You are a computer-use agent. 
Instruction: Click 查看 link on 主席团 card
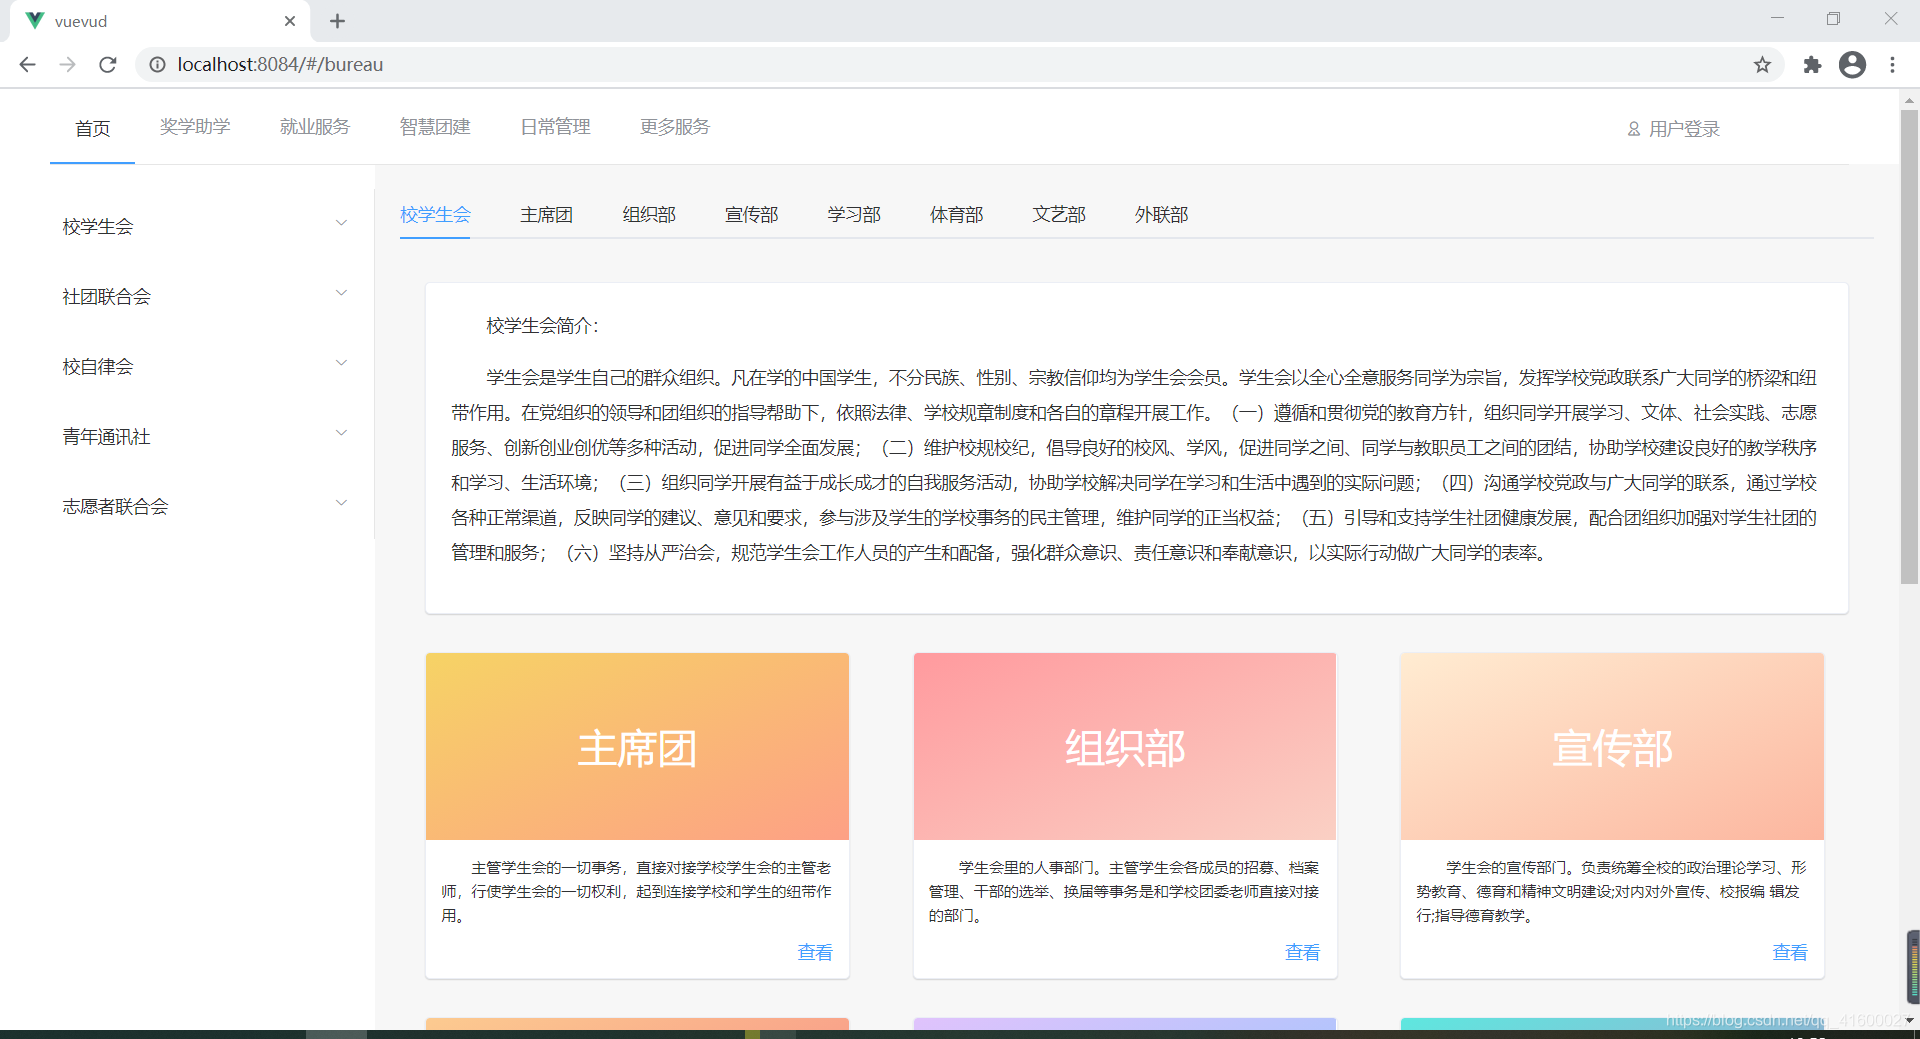point(815,953)
